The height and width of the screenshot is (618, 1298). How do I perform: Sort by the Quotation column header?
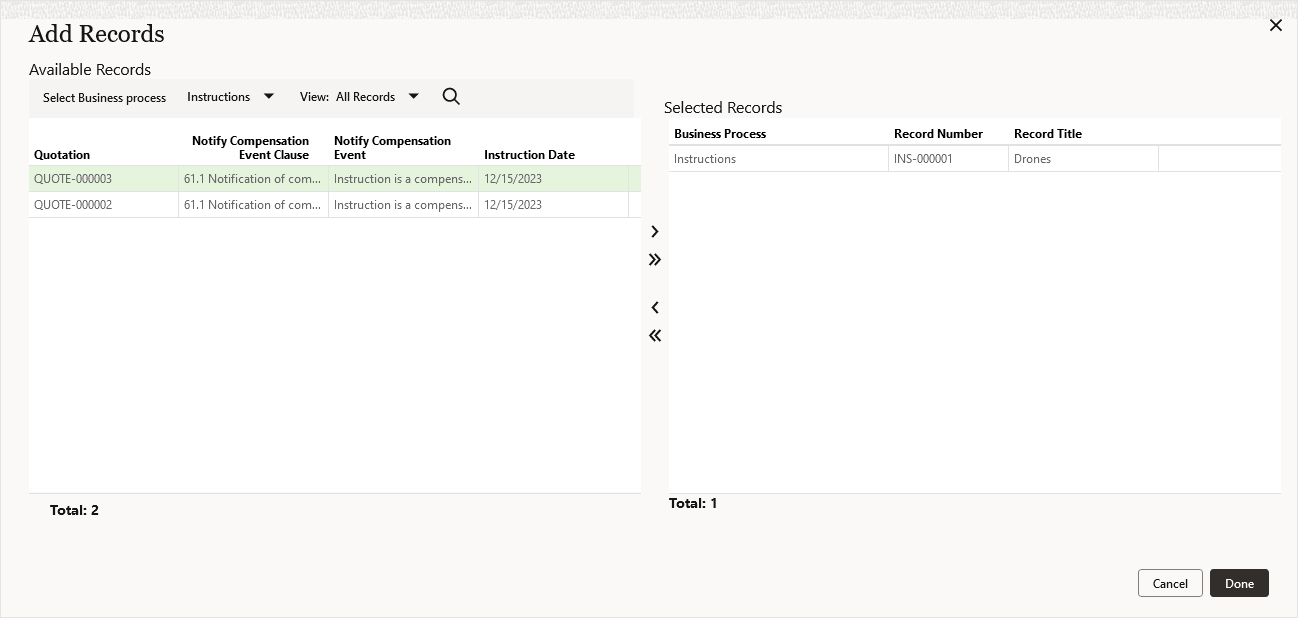(61, 154)
